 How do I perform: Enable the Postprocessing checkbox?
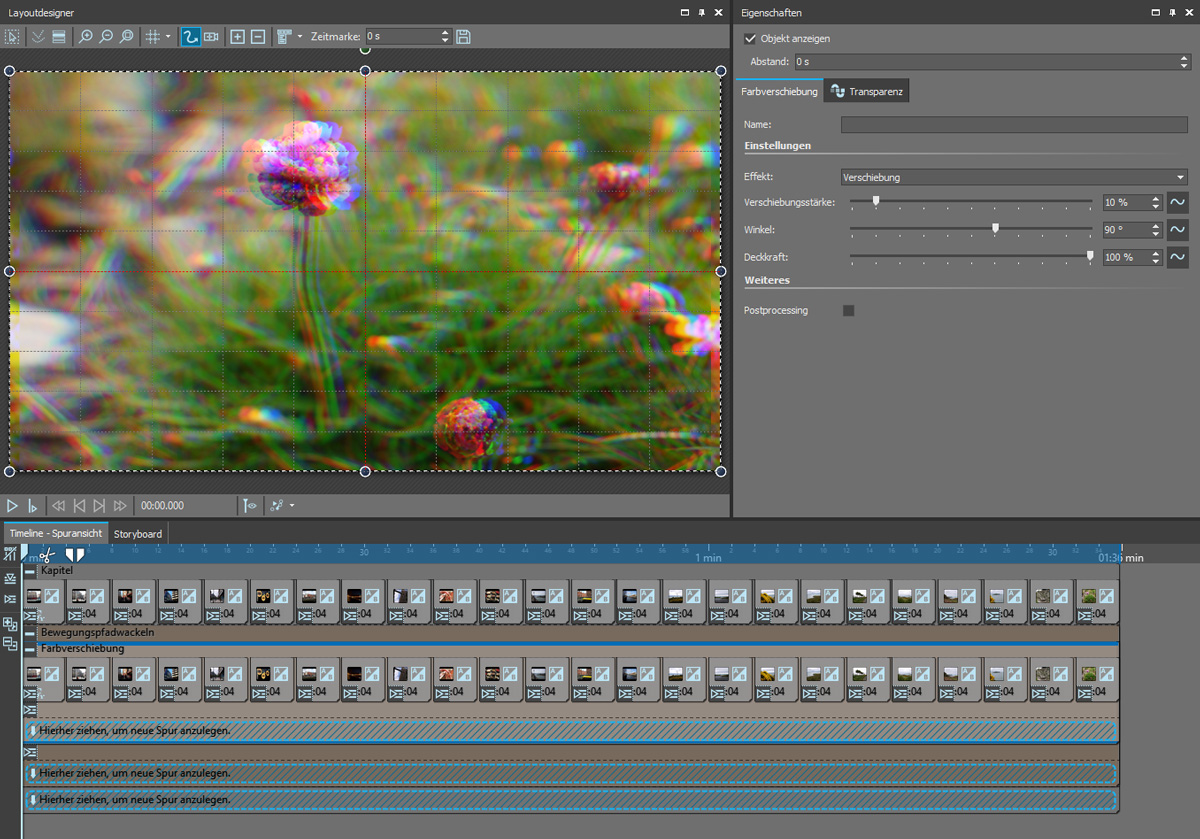point(849,311)
